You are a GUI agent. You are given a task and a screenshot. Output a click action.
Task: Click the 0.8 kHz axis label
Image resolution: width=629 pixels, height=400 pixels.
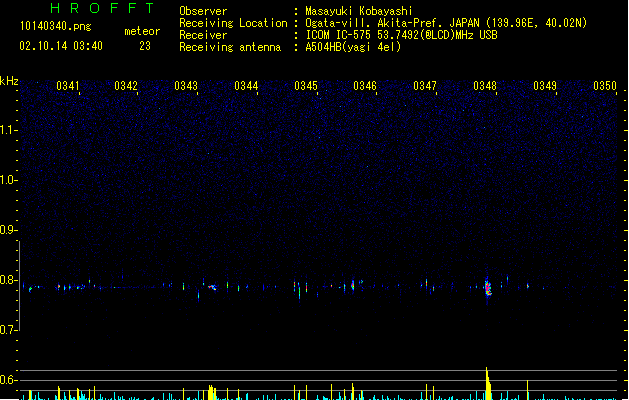coord(8,280)
